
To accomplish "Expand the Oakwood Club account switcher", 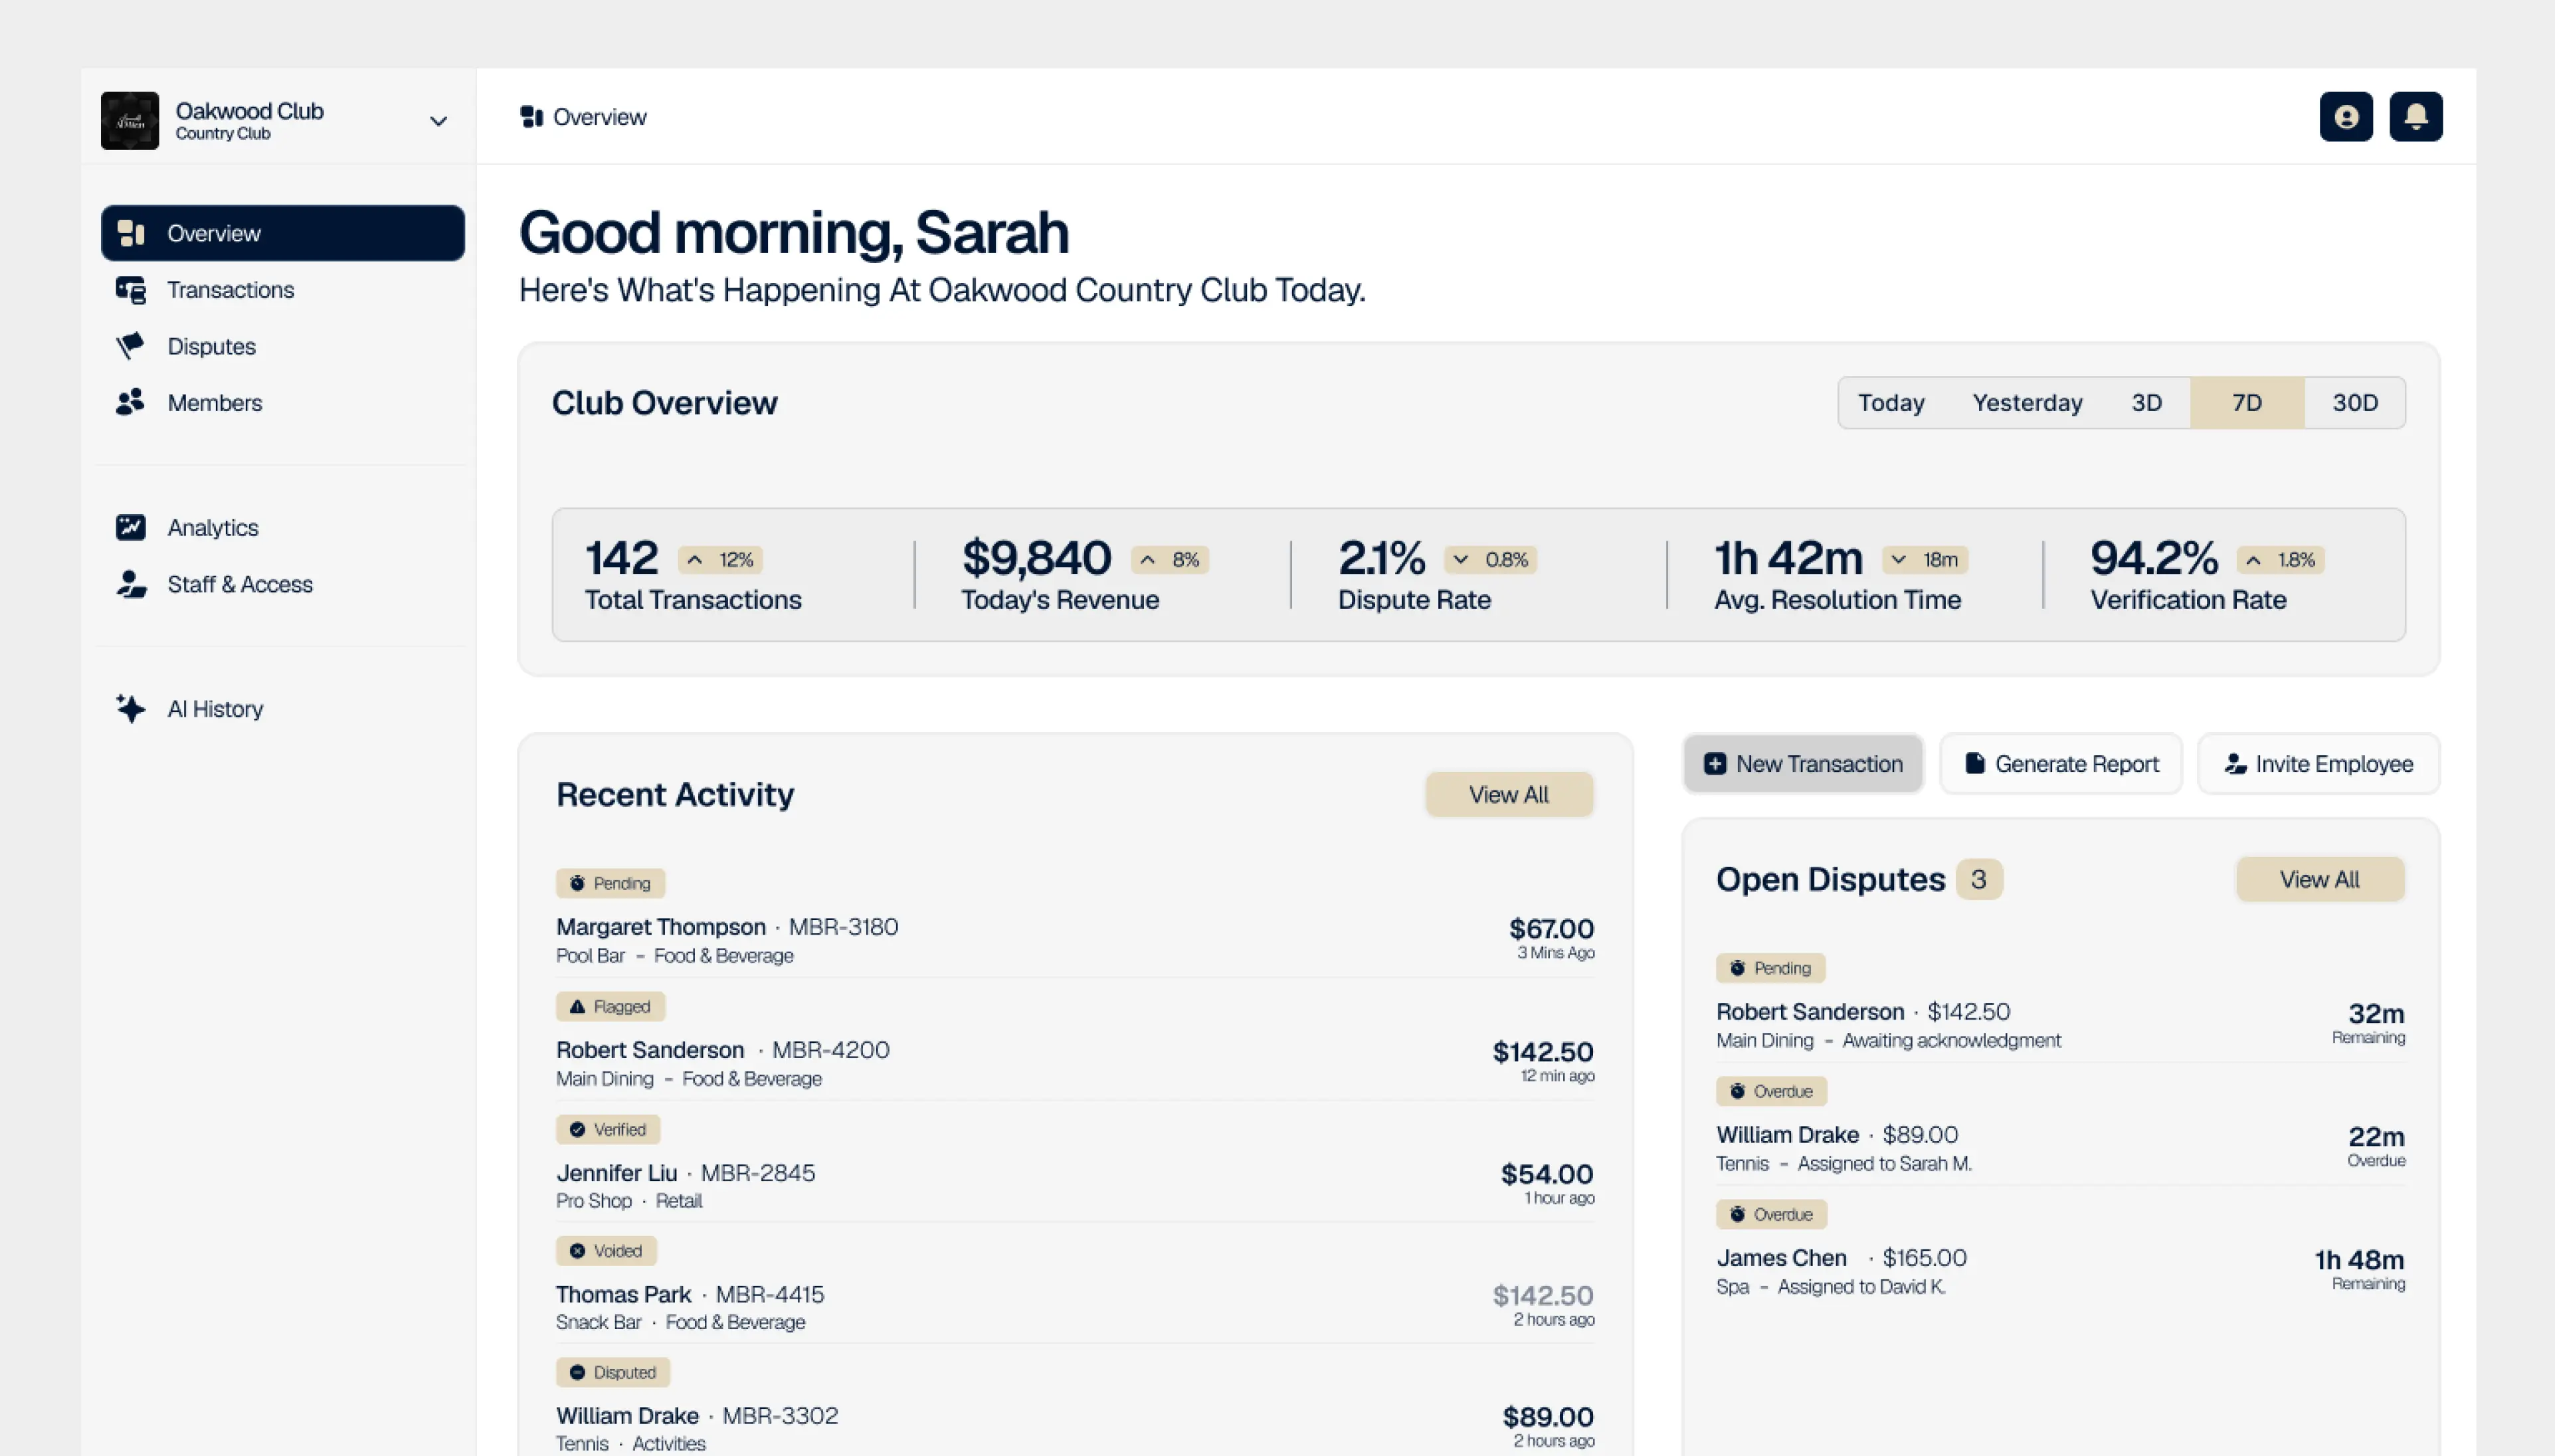I will pos(437,120).
